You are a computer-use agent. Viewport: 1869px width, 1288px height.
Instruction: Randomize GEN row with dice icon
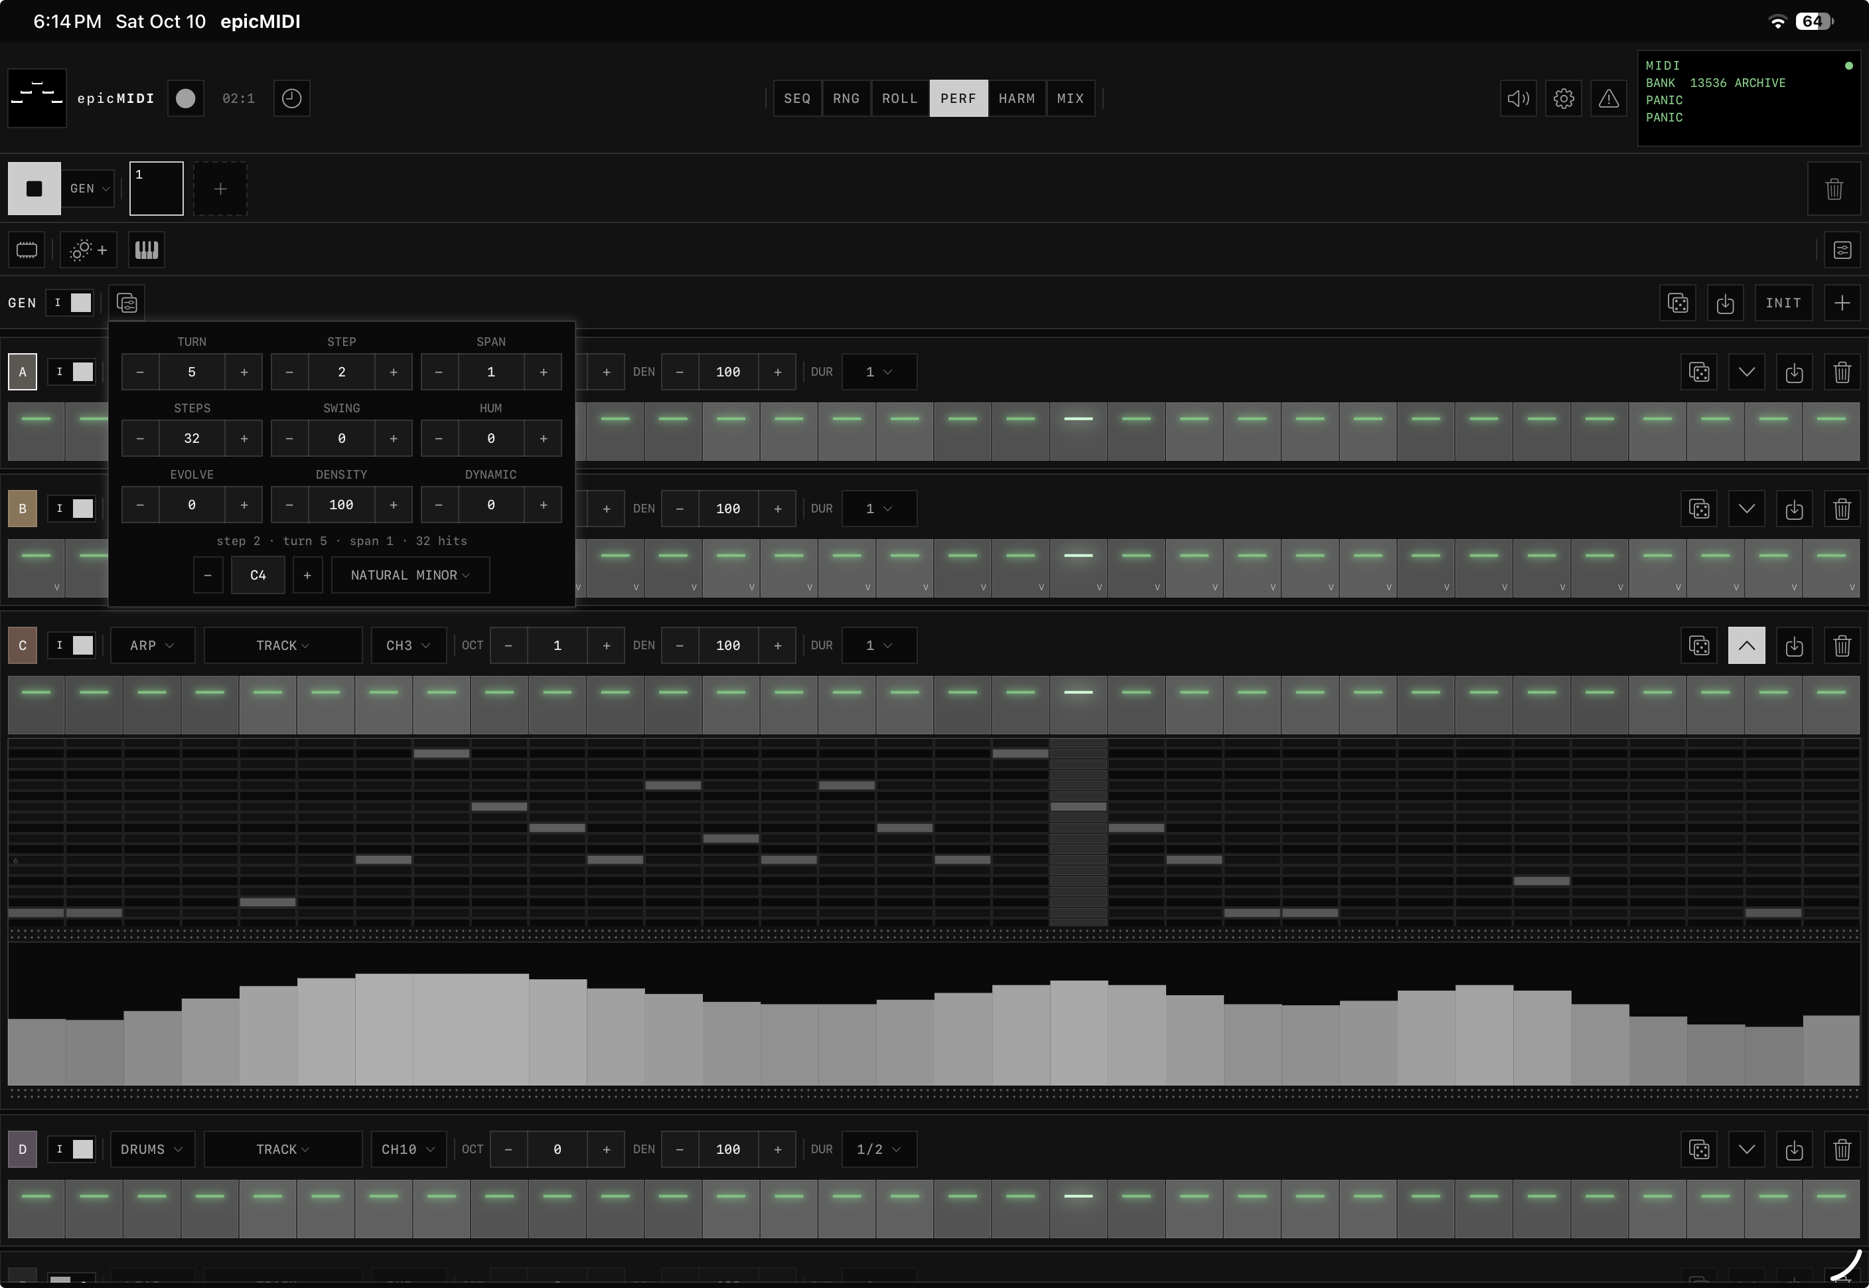tap(1678, 303)
